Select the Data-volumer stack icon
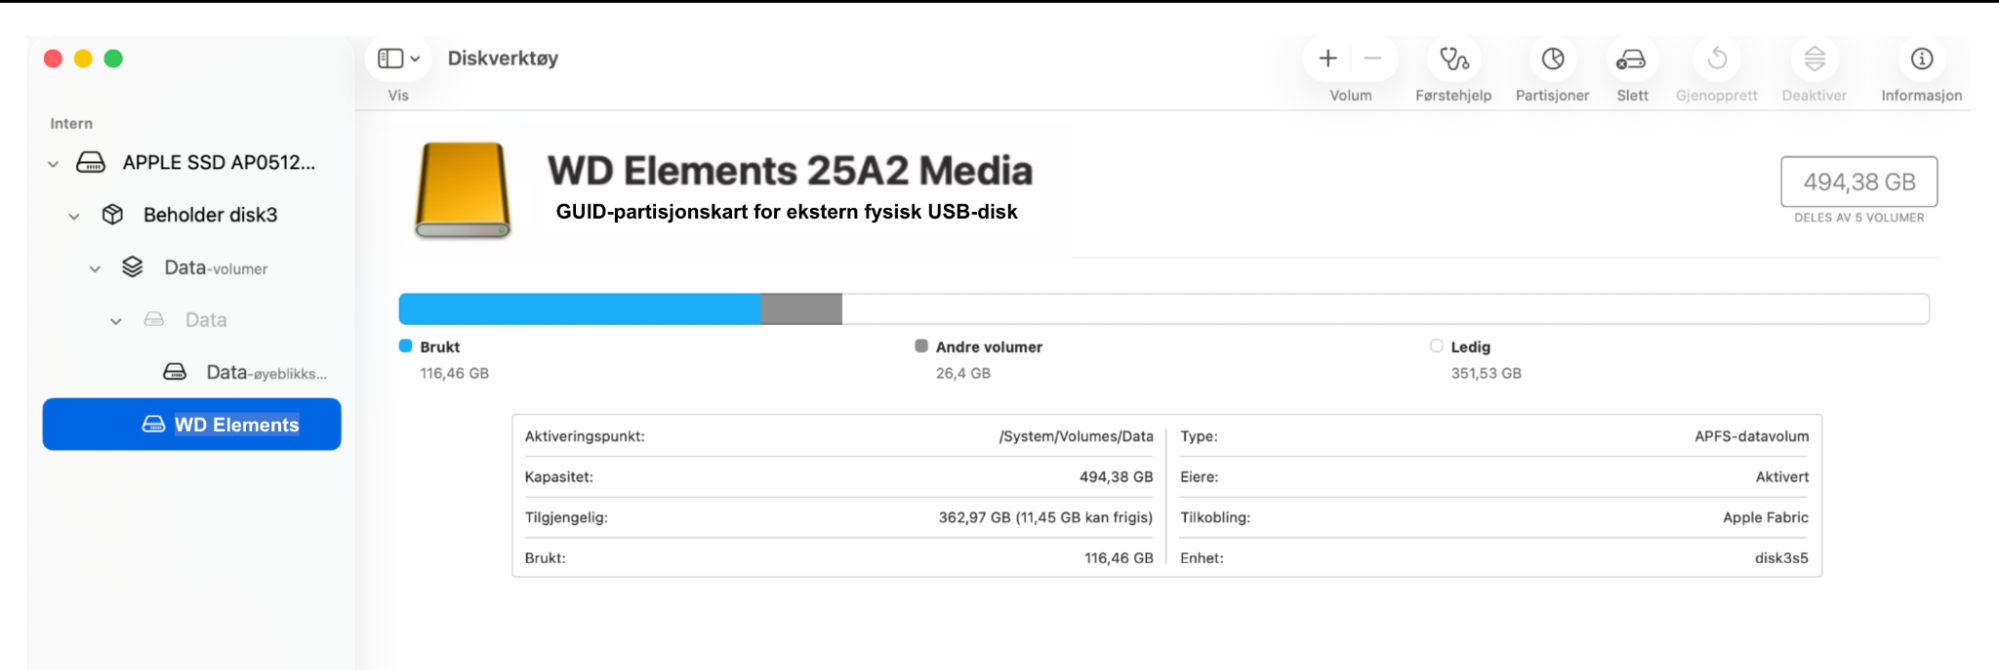 click(x=132, y=267)
